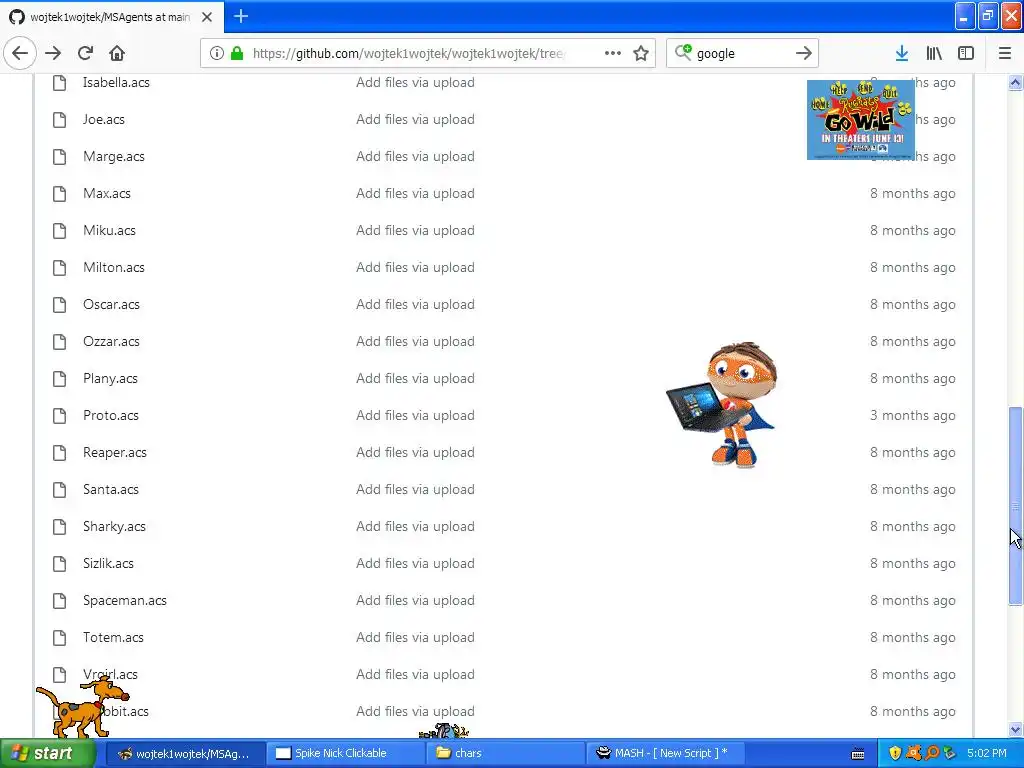Focus the google search box

(741, 54)
